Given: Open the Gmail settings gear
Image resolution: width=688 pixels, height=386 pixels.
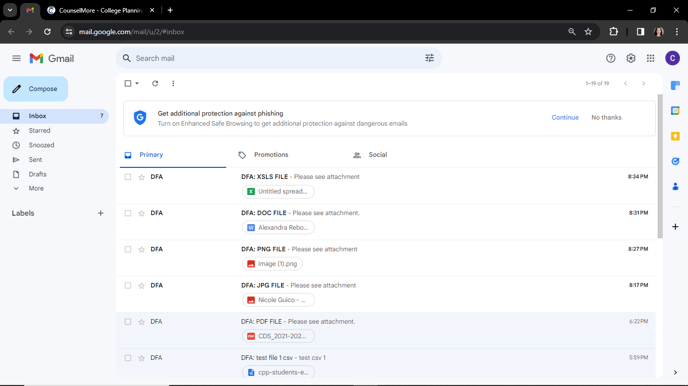Looking at the screenshot, I should [631, 58].
